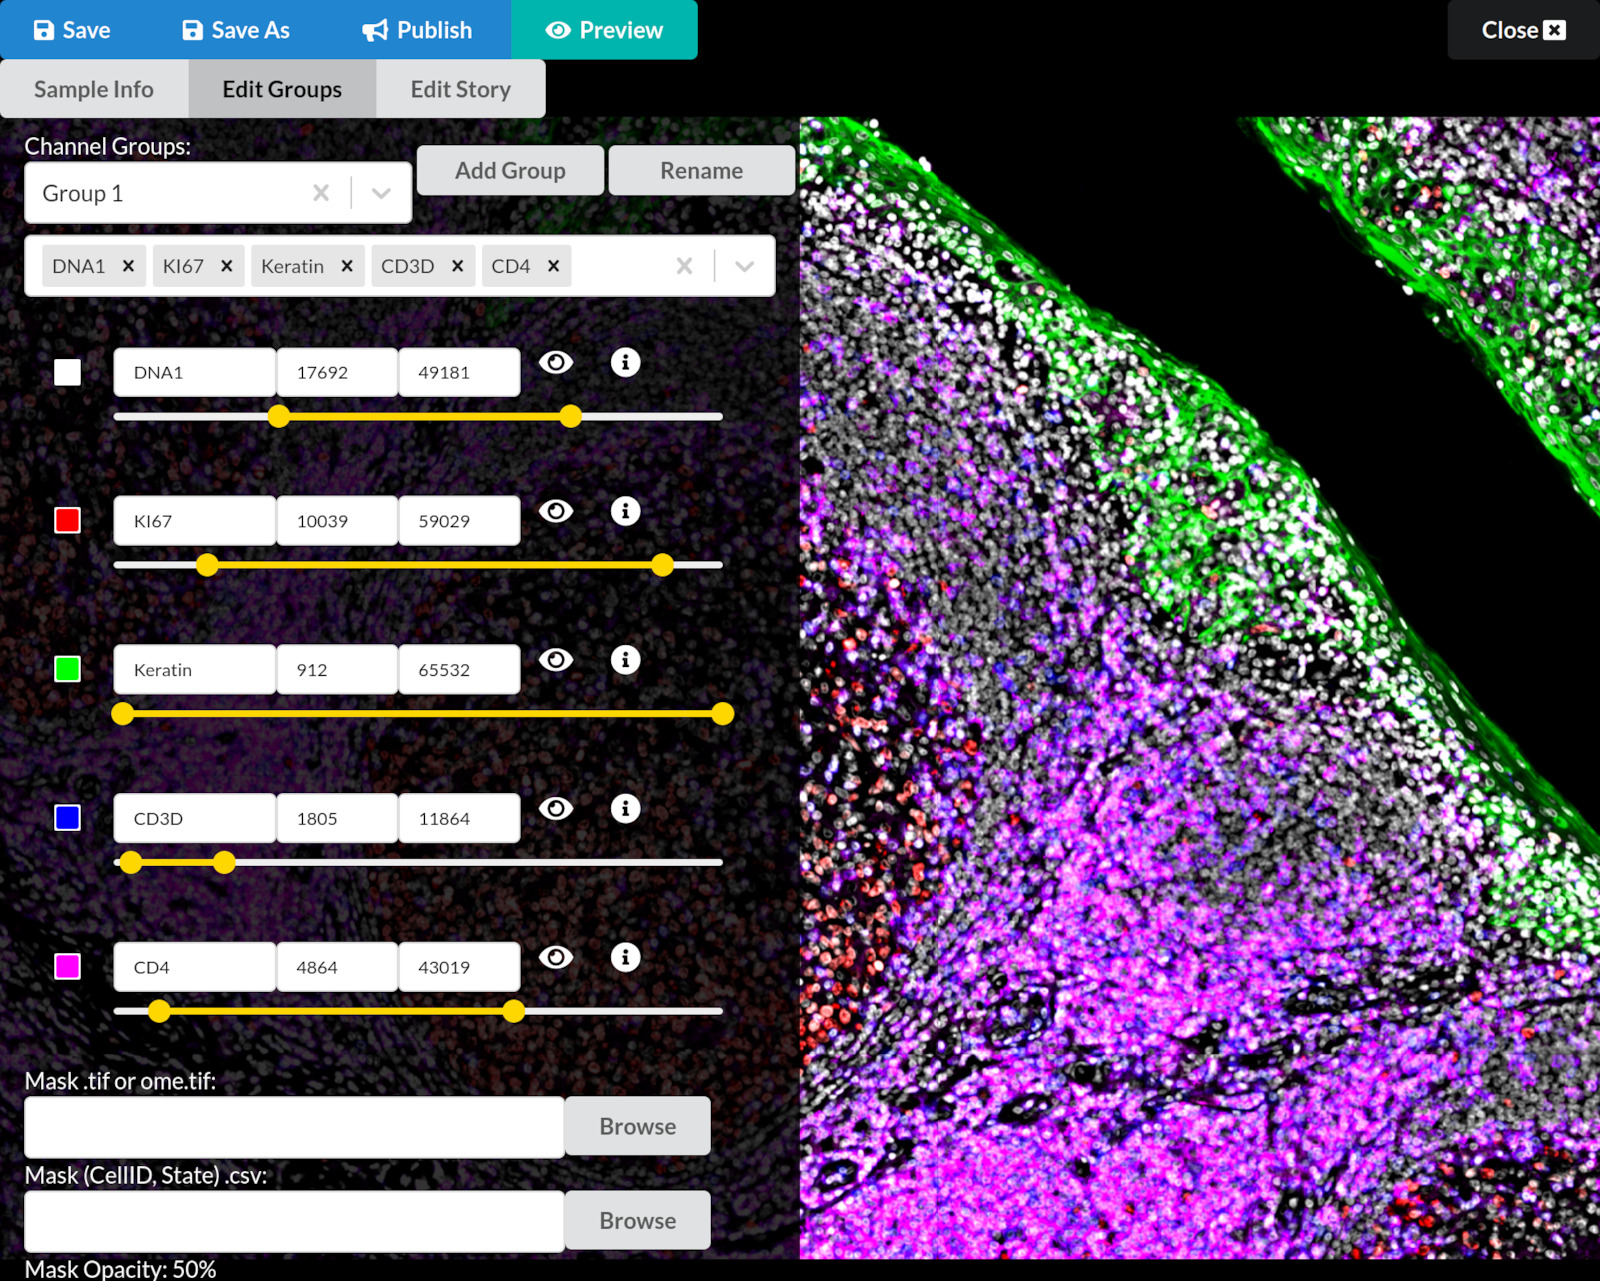Open info for Keratin channel
Image resolution: width=1600 pixels, height=1281 pixels.
[625, 660]
